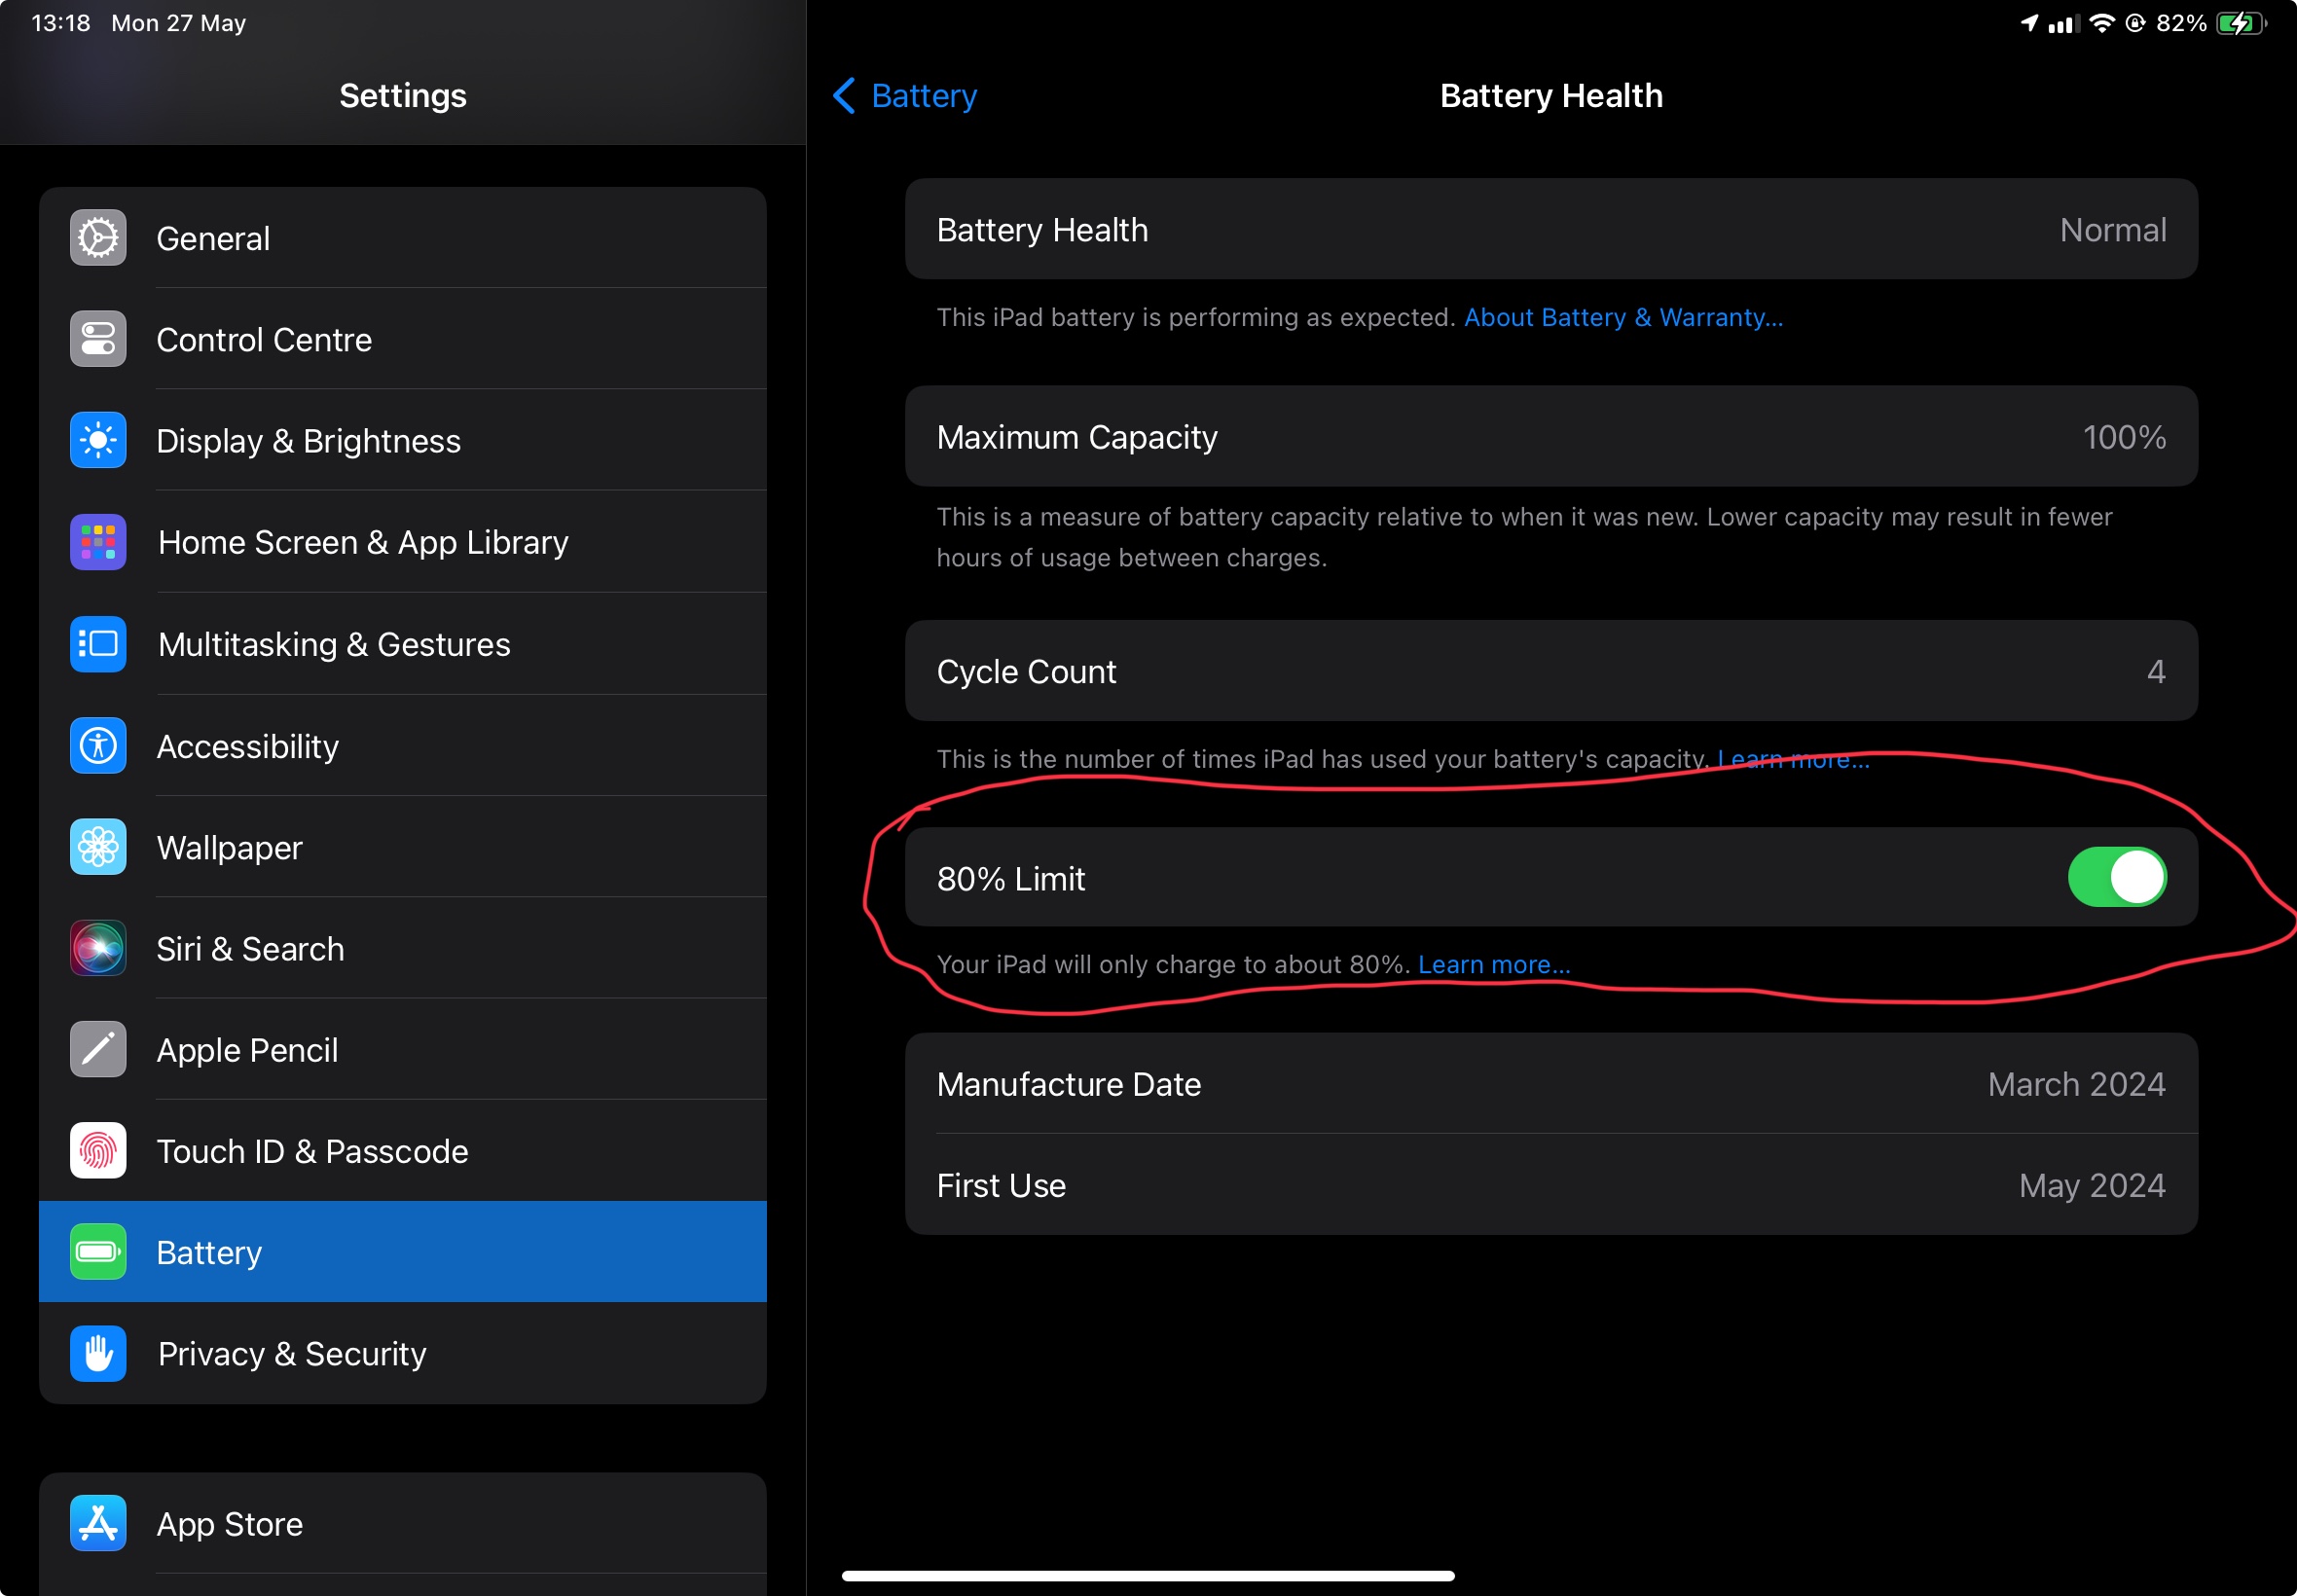
Task: Click the General gear icon
Action: (98, 238)
